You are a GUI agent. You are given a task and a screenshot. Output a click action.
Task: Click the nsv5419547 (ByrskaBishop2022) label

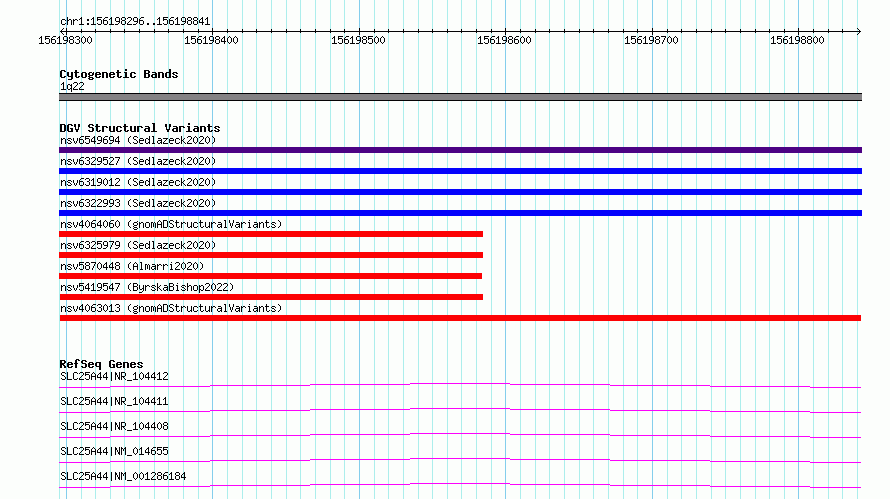[x=147, y=287]
